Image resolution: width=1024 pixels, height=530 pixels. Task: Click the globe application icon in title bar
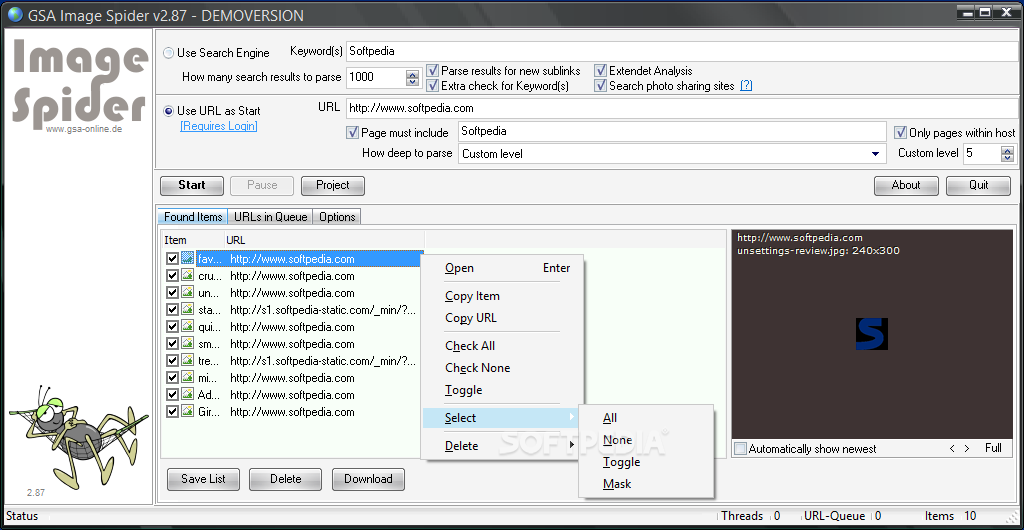pyautogui.click(x=14, y=15)
